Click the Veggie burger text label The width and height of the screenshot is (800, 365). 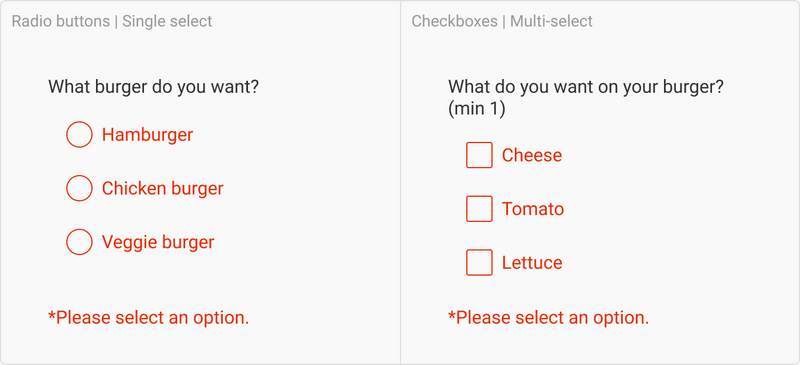[158, 242]
